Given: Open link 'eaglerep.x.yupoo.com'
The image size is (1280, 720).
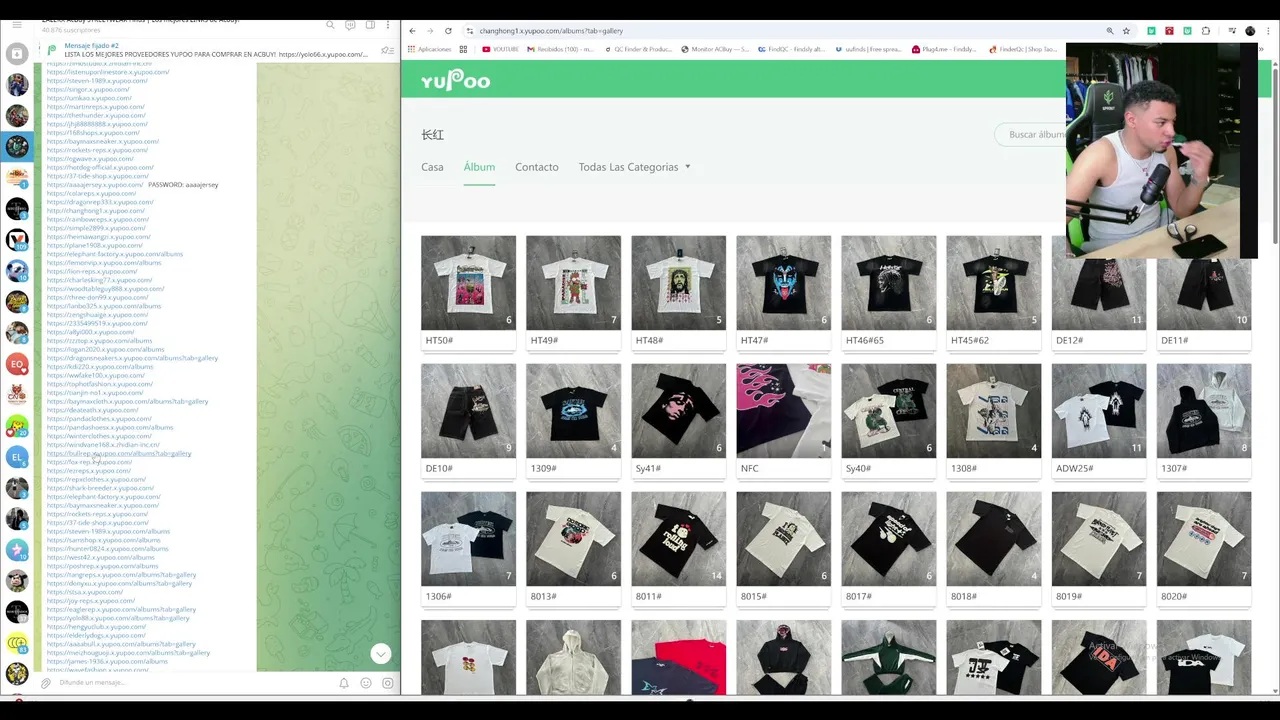Looking at the screenshot, I should pyautogui.click(x=121, y=609).
